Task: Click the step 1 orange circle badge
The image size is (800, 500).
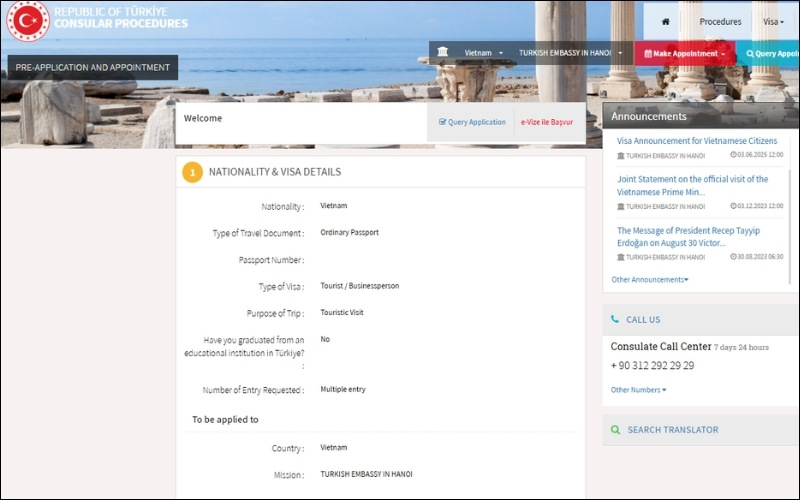Action: coord(192,172)
